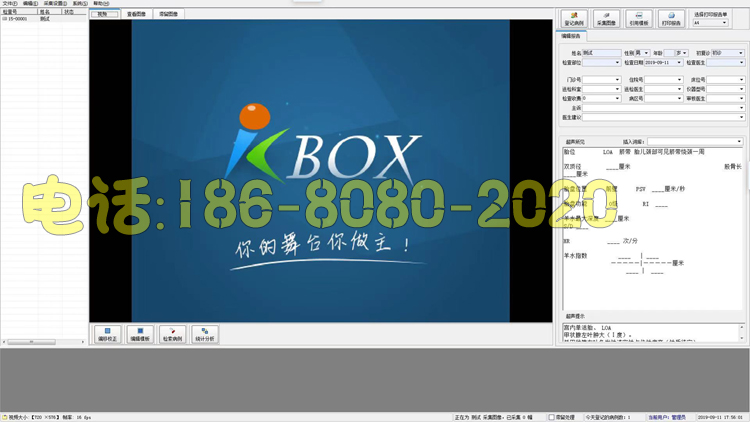This screenshot has width=750, height=422.
Task: Click the 编辑模板 edit template button
Action: [x=140, y=334]
